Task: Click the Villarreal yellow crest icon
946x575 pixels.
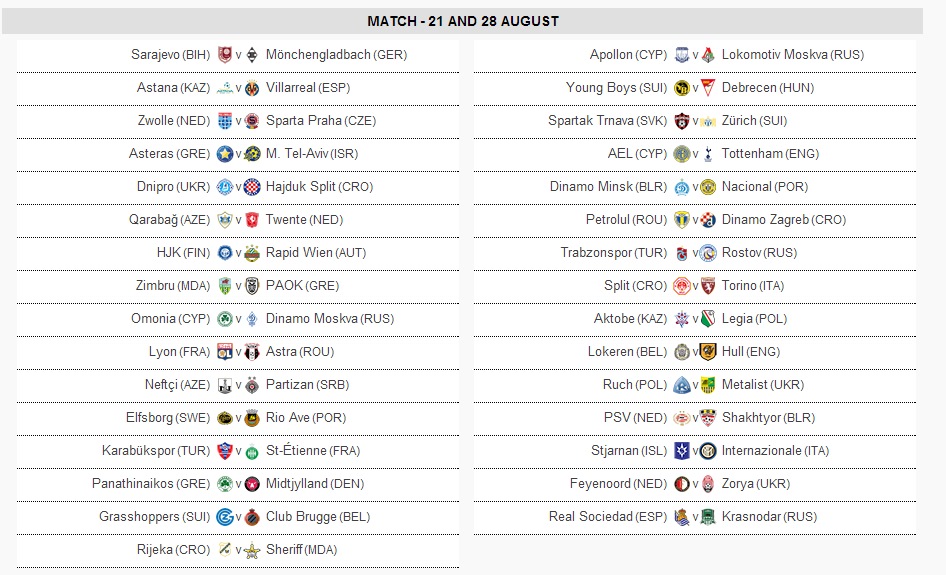Action: coord(252,88)
